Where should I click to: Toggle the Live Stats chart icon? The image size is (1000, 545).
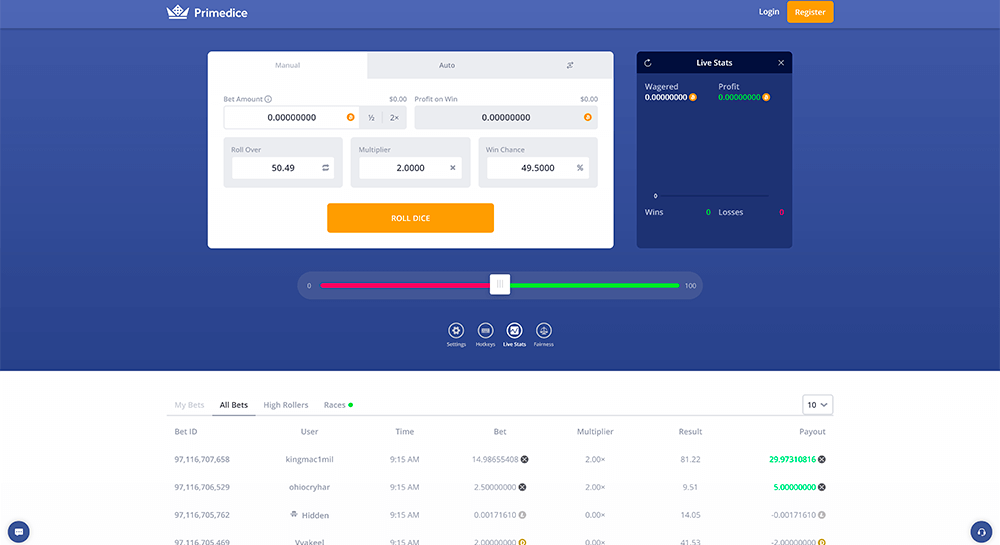tap(514, 330)
